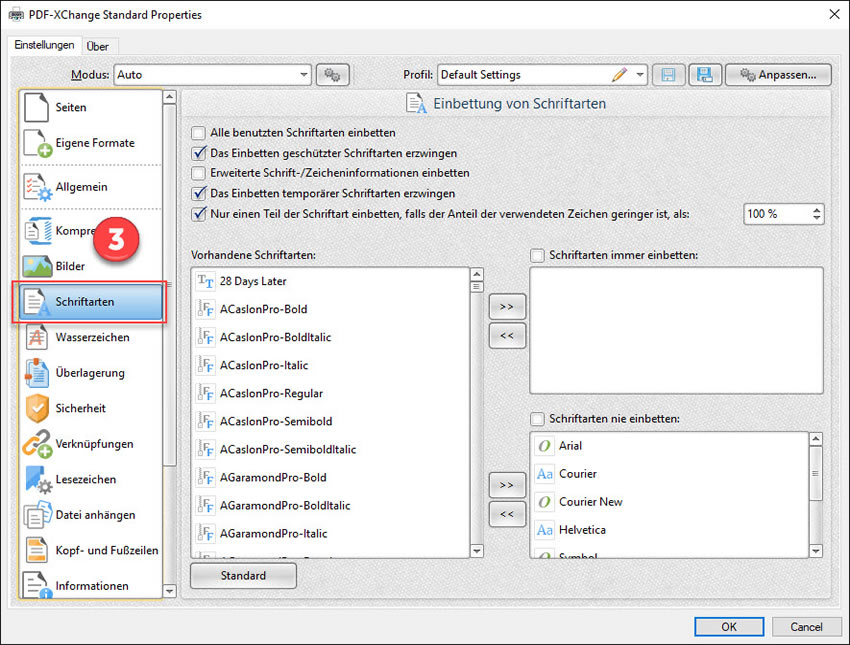Toggle Das Einbetten temporärer Schriftarten erzwingen

(199, 194)
